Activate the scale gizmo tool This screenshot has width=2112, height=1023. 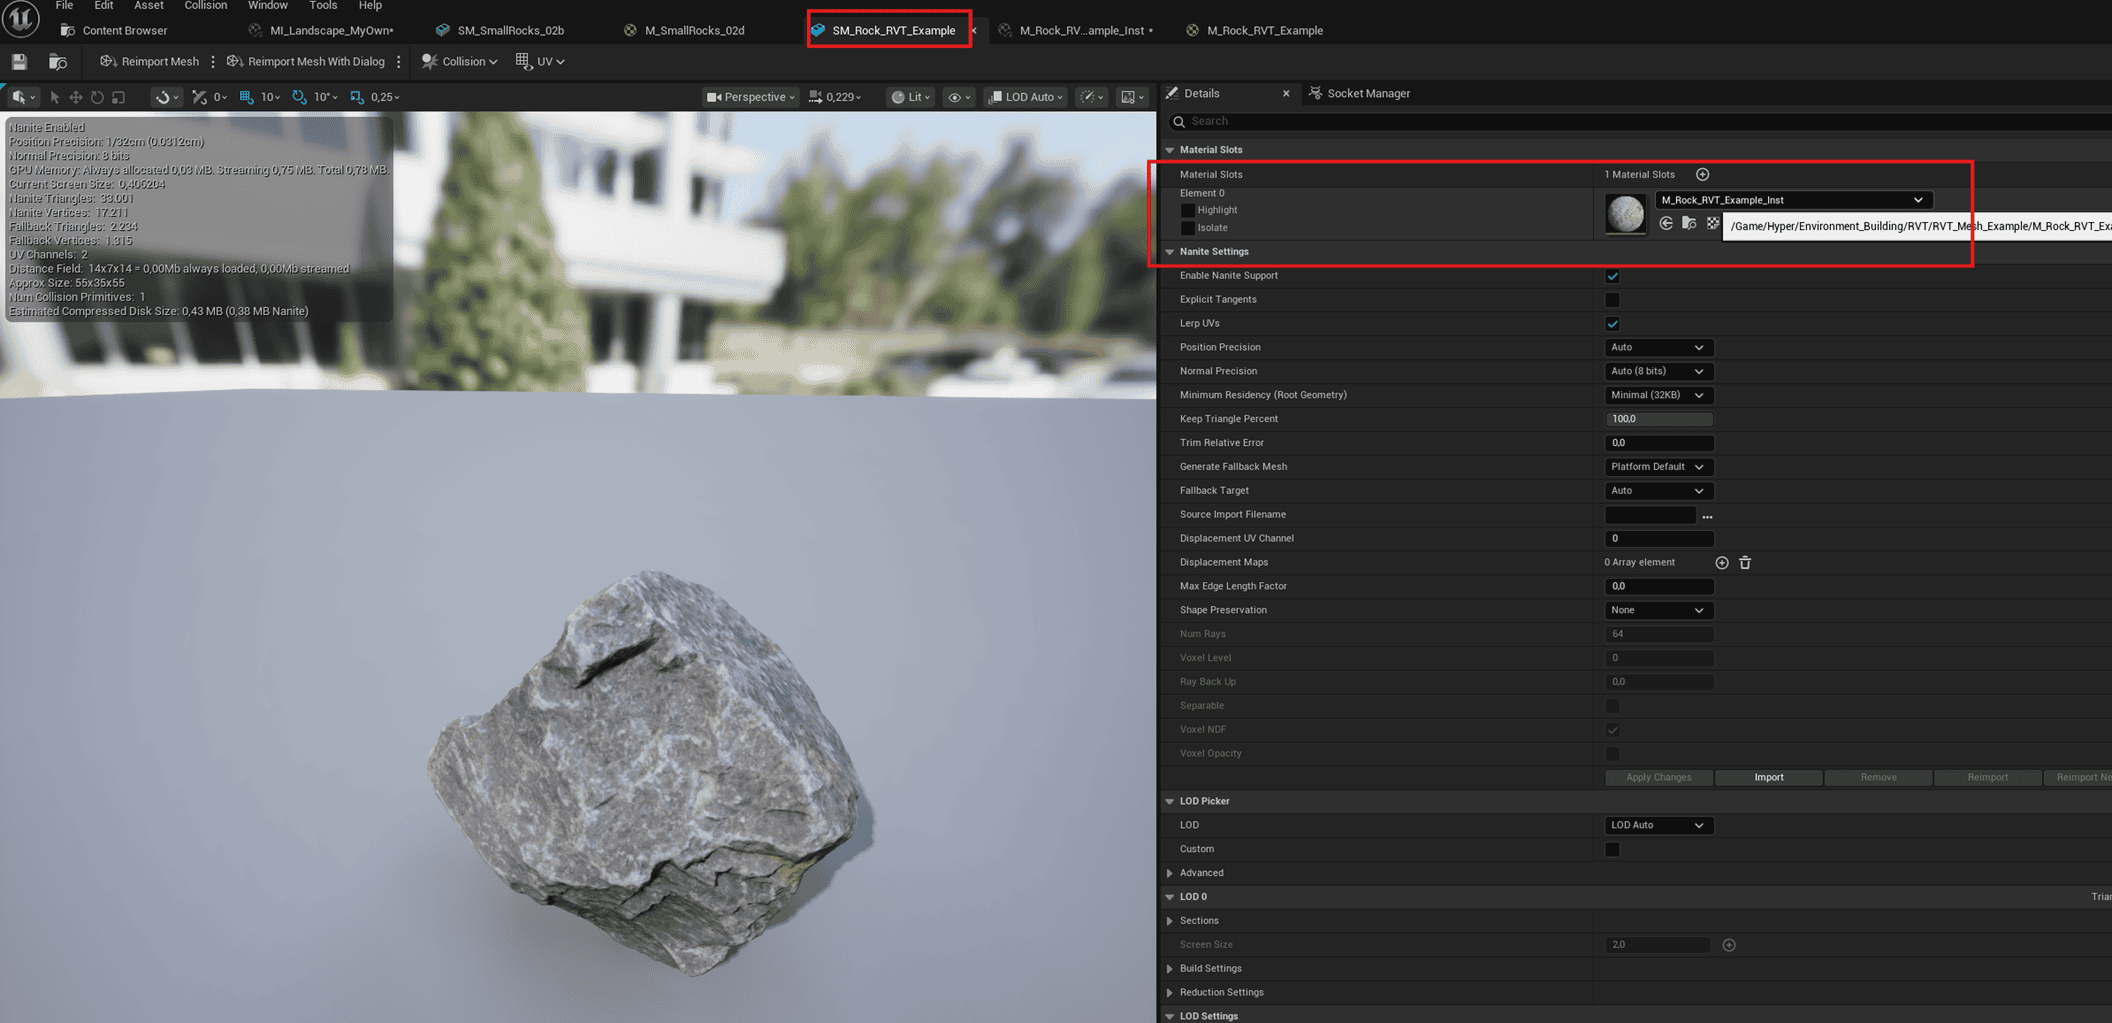coord(119,97)
